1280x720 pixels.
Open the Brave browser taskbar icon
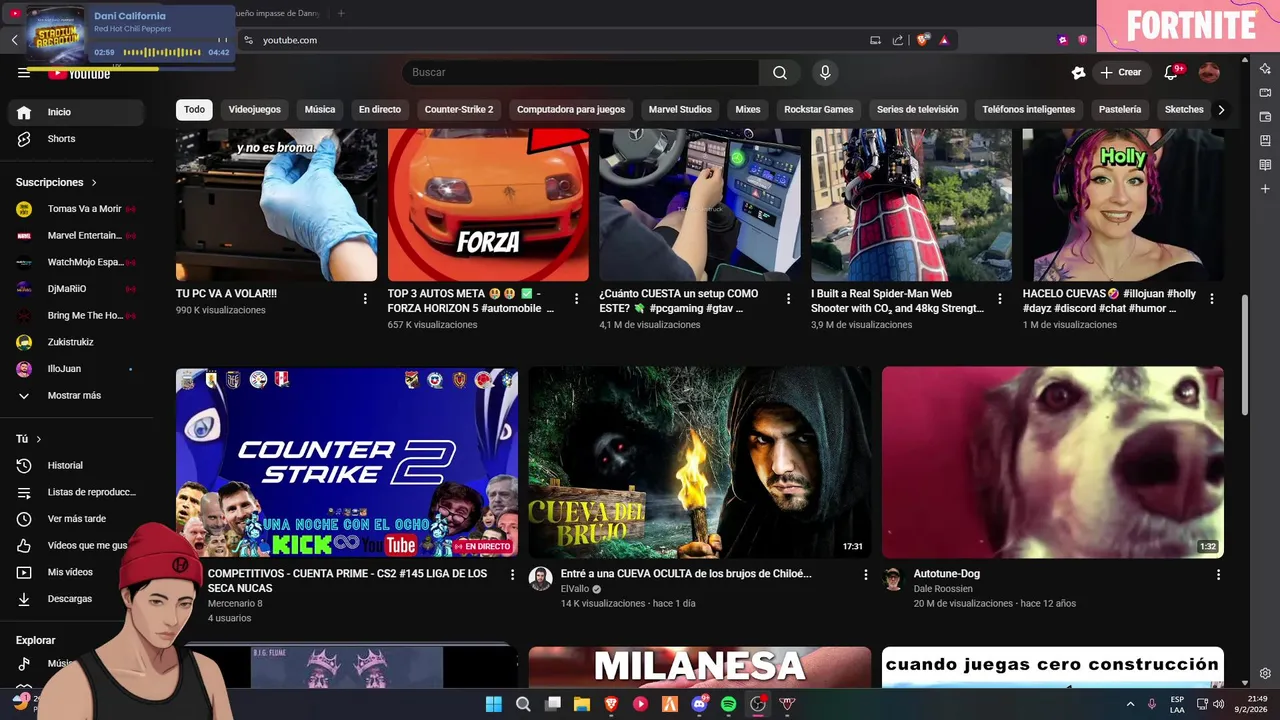(611, 704)
